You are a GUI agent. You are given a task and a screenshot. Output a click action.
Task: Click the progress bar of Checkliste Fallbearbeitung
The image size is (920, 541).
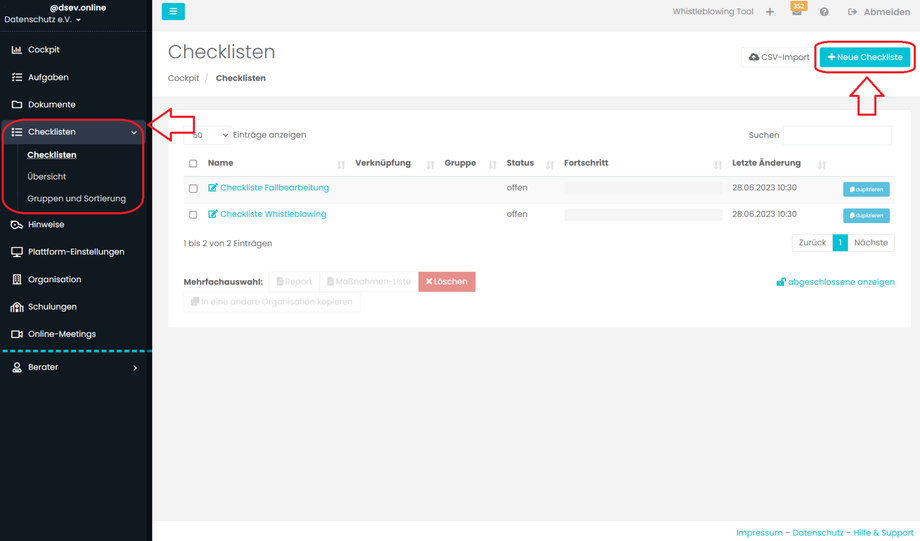(642, 188)
